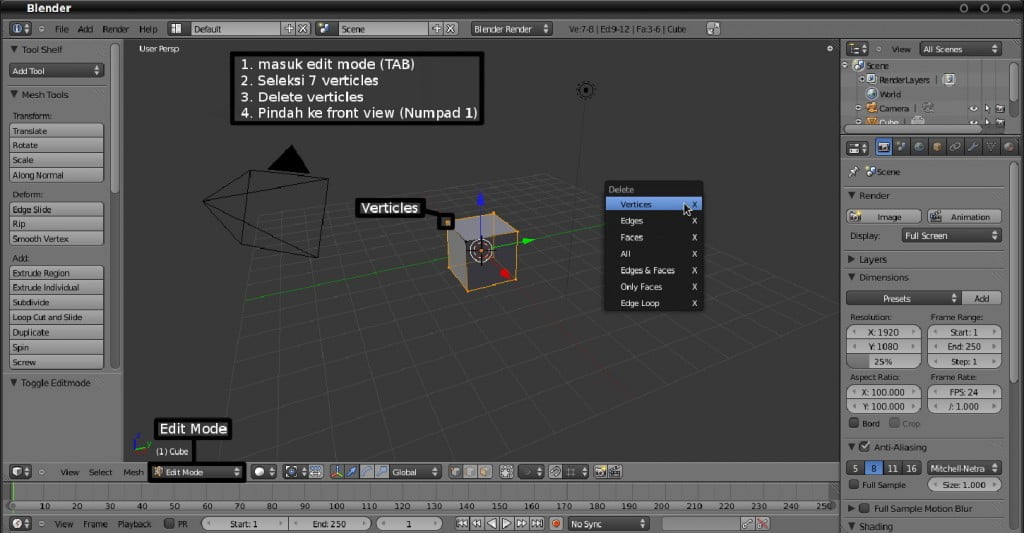Open the Modifiers wrench properties tab
The width and height of the screenshot is (1024, 533).
973,147
